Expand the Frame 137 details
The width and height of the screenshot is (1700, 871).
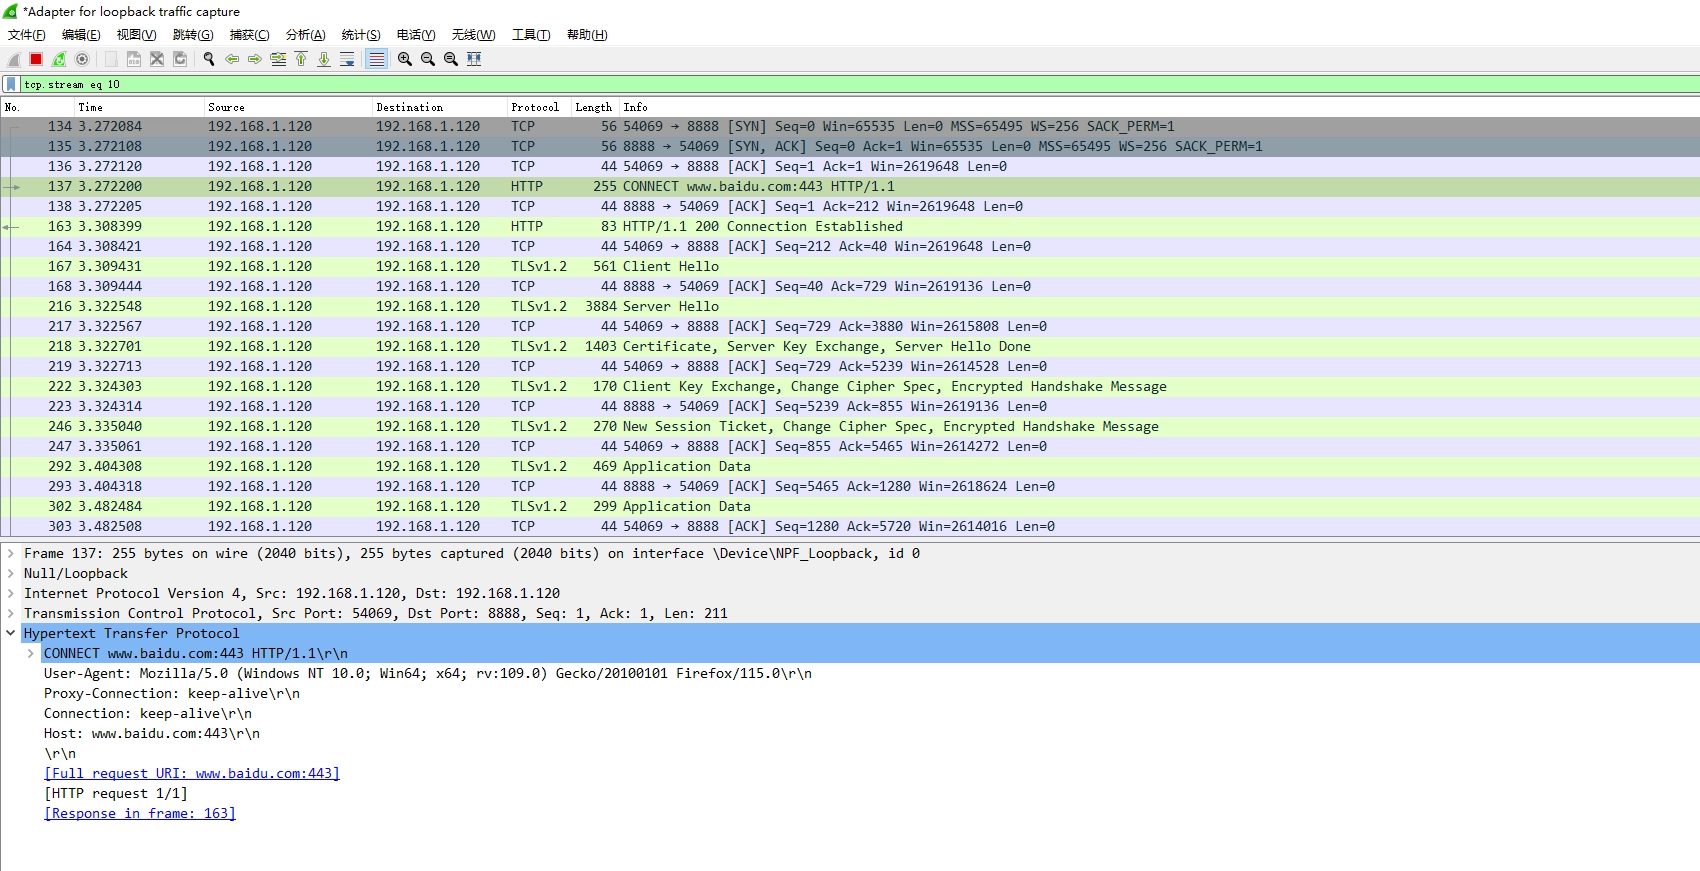[x=11, y=553]
